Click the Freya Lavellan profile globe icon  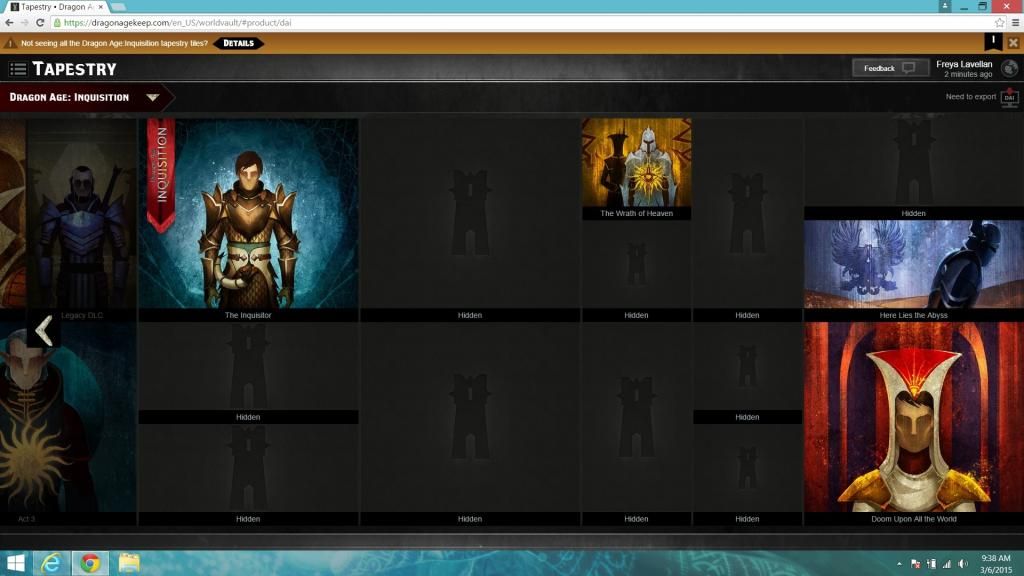(1009, 68)
